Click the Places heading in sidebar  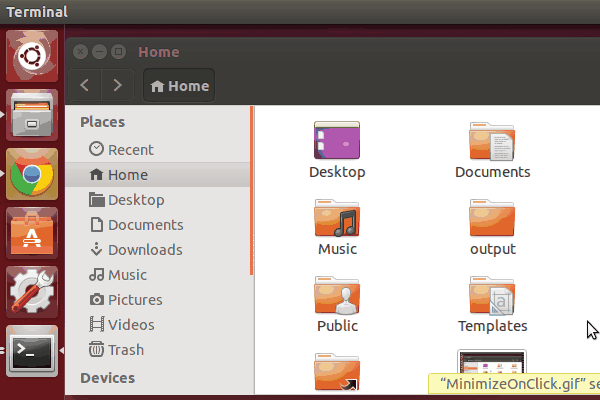pyautogui.click(x=103, y=122)
